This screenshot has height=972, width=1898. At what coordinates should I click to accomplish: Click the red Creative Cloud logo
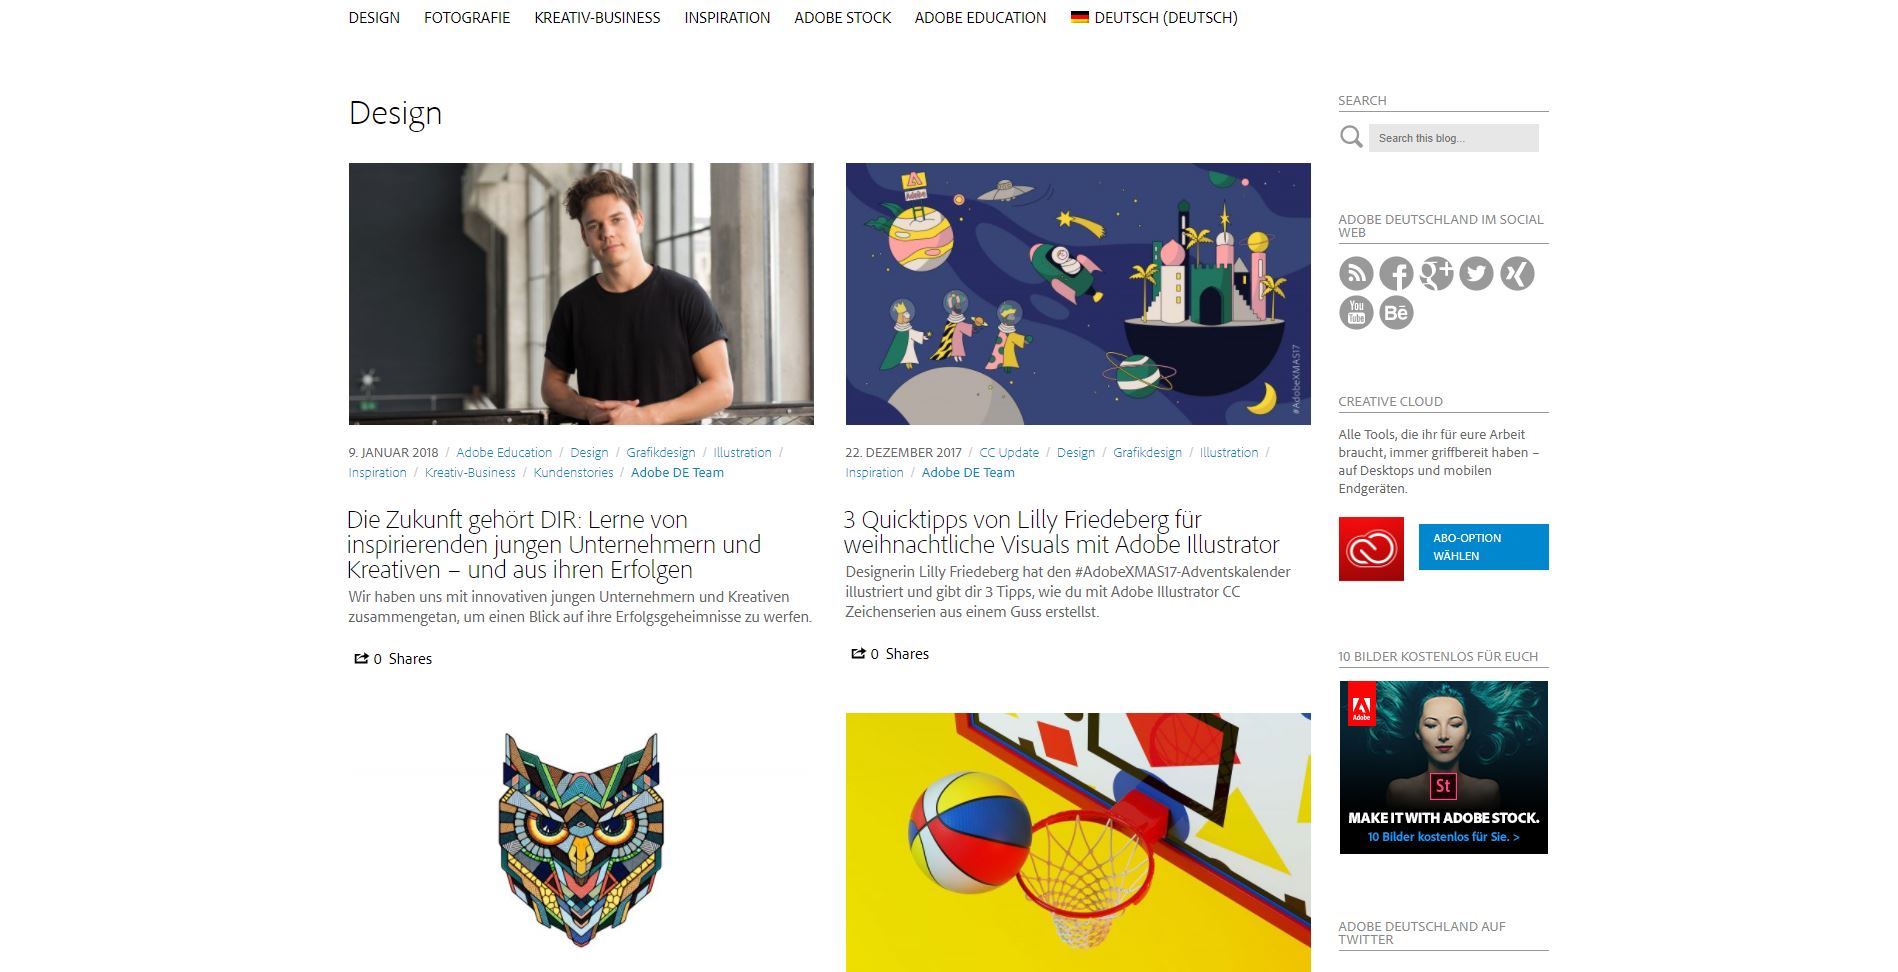point(1371,549)
